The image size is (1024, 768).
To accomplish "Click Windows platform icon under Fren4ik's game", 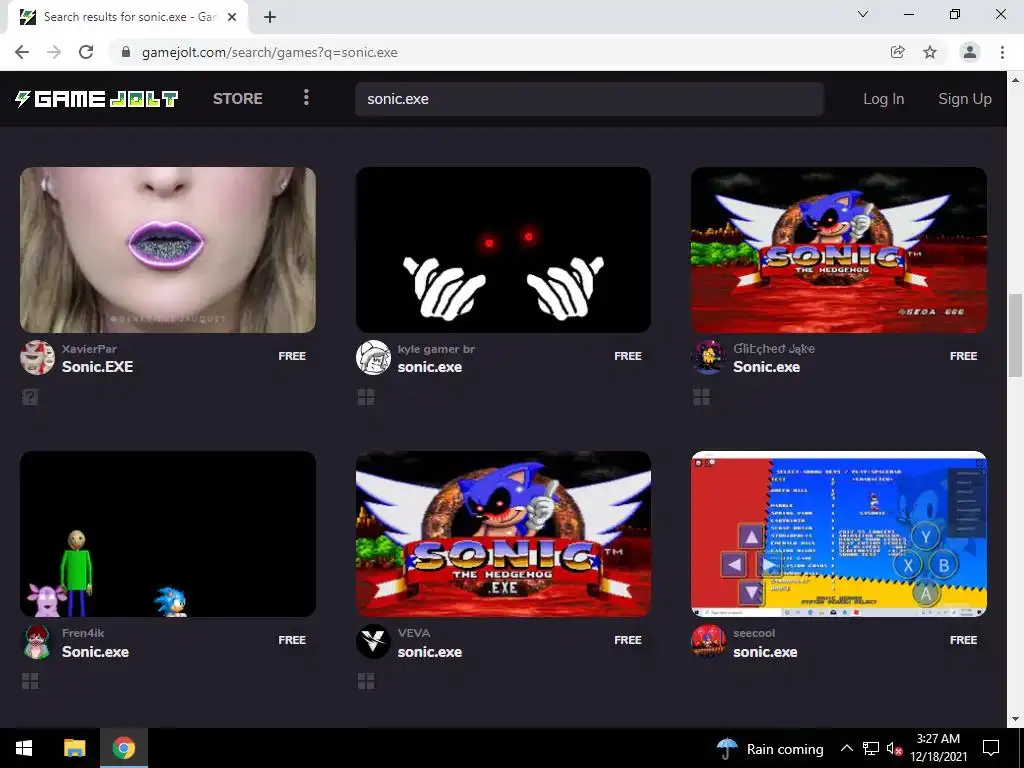I will (x=30, y=681).
